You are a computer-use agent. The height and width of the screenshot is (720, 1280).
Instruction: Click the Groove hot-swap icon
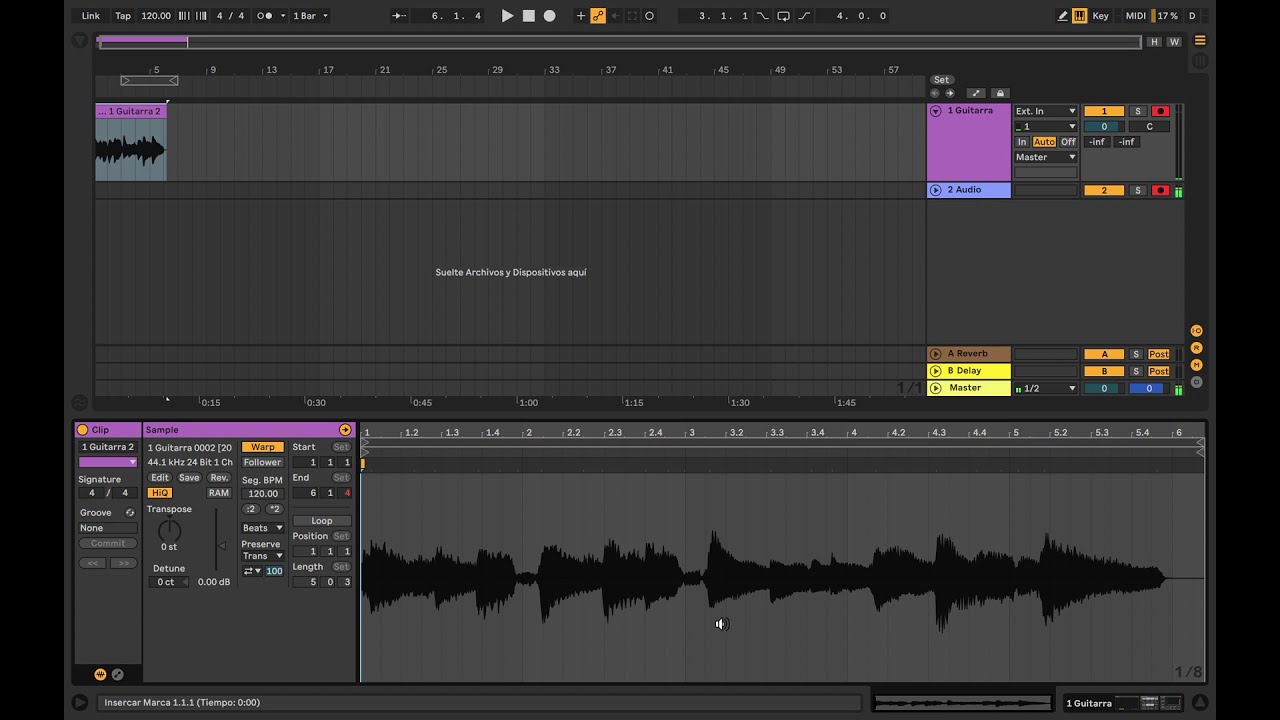pyautogui.click(x=130, y=513)
